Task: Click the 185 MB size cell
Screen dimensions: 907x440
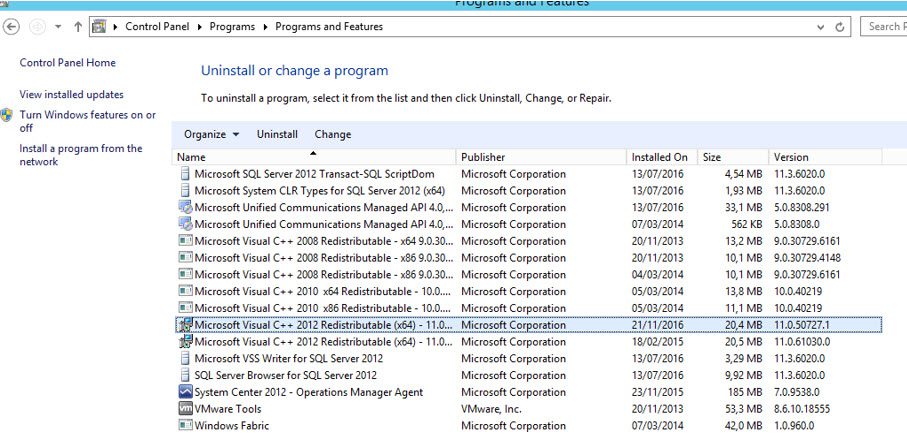Action: pyautogui.click(x=743, y=392)
